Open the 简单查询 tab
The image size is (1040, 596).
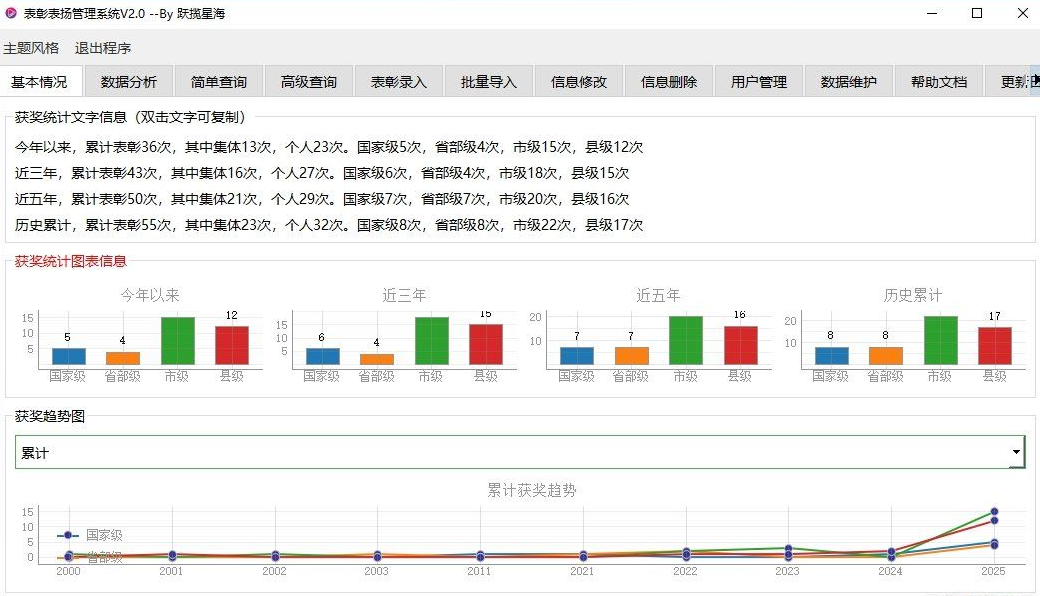tap(219, 82)
